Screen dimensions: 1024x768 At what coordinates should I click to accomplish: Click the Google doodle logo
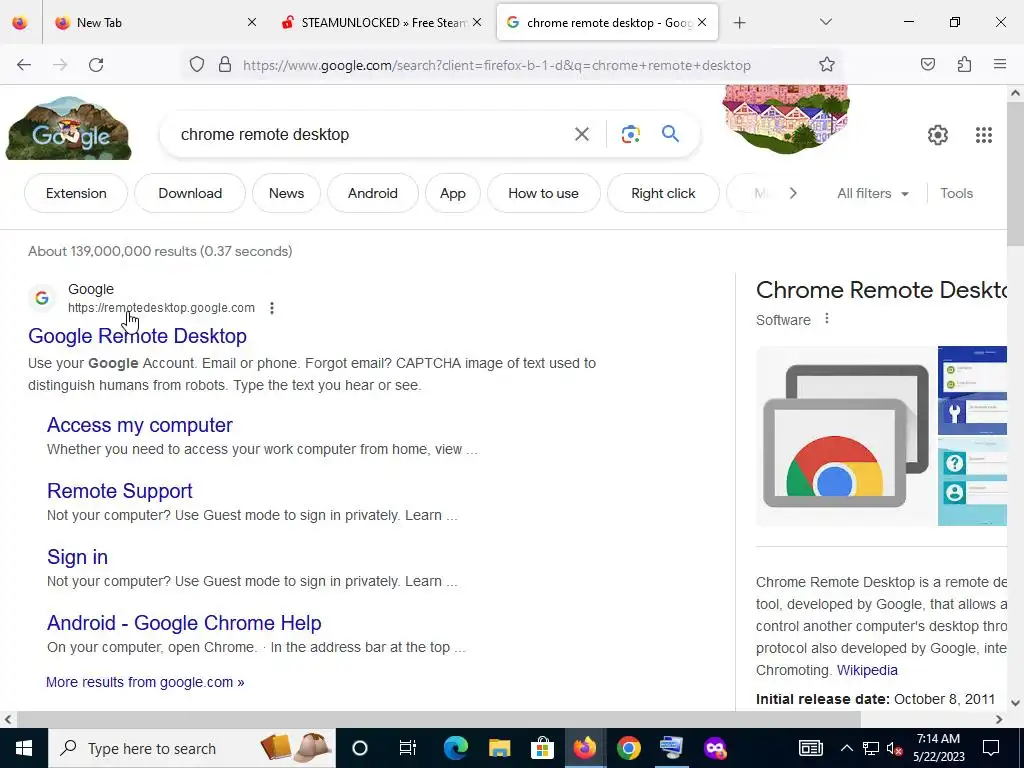[x=69, y=129]
